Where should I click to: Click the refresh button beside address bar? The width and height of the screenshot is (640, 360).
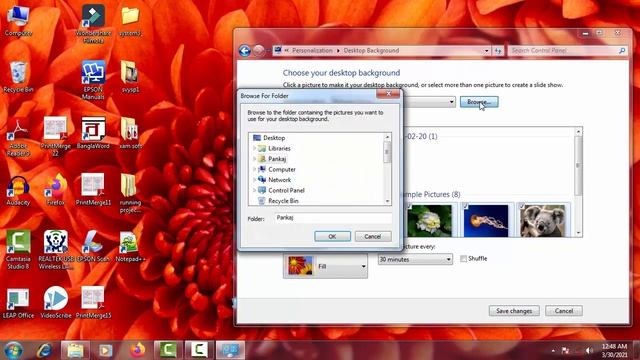tap(498, 51)
